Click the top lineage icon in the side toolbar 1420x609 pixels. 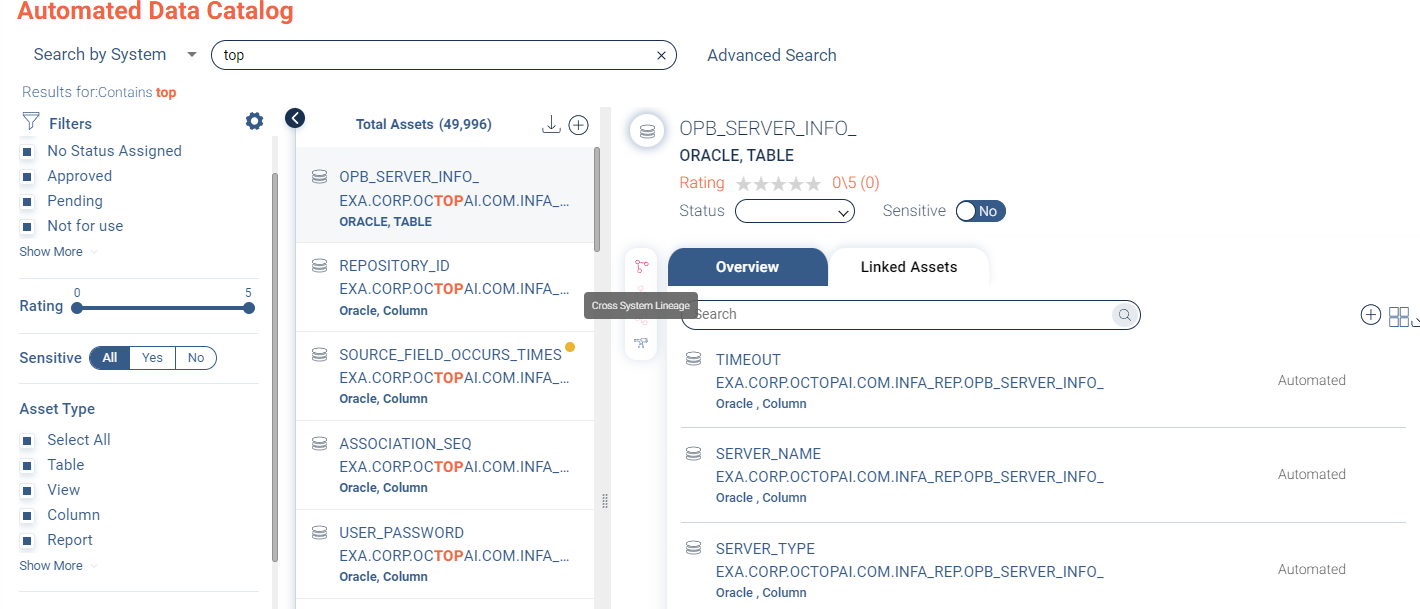tap(641, 266)
